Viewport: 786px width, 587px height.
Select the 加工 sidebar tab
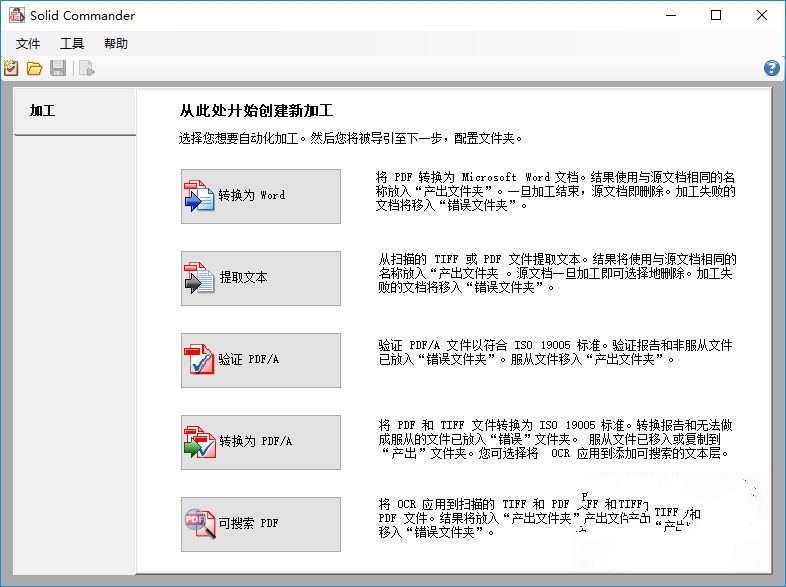point(75,111)
